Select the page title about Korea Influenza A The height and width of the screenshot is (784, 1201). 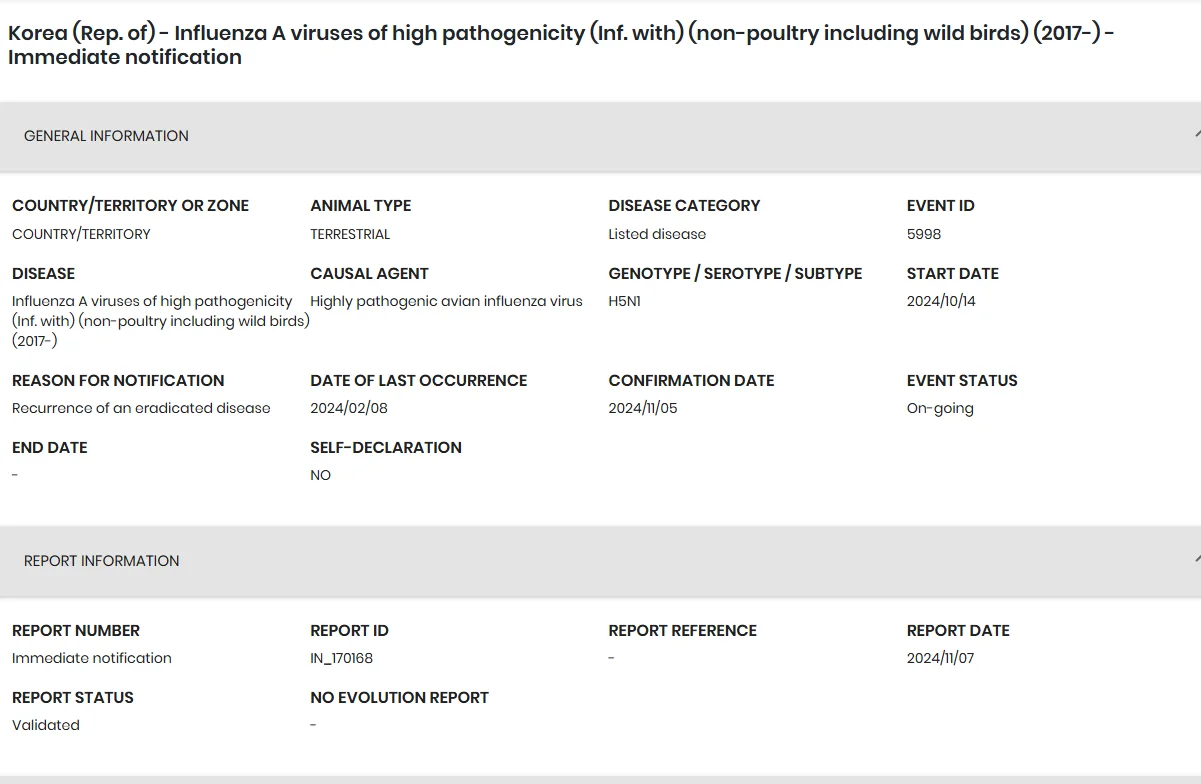[x=561, y=45]
